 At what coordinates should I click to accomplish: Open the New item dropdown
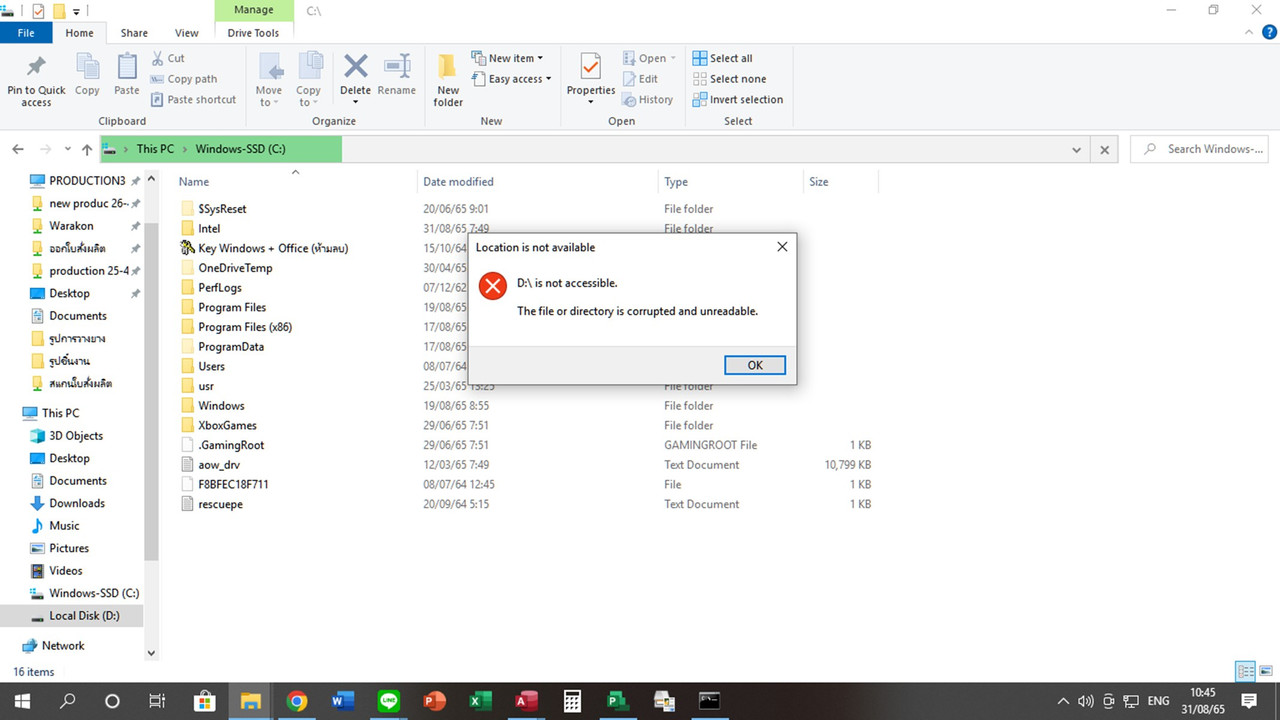[x=507, y=58]
